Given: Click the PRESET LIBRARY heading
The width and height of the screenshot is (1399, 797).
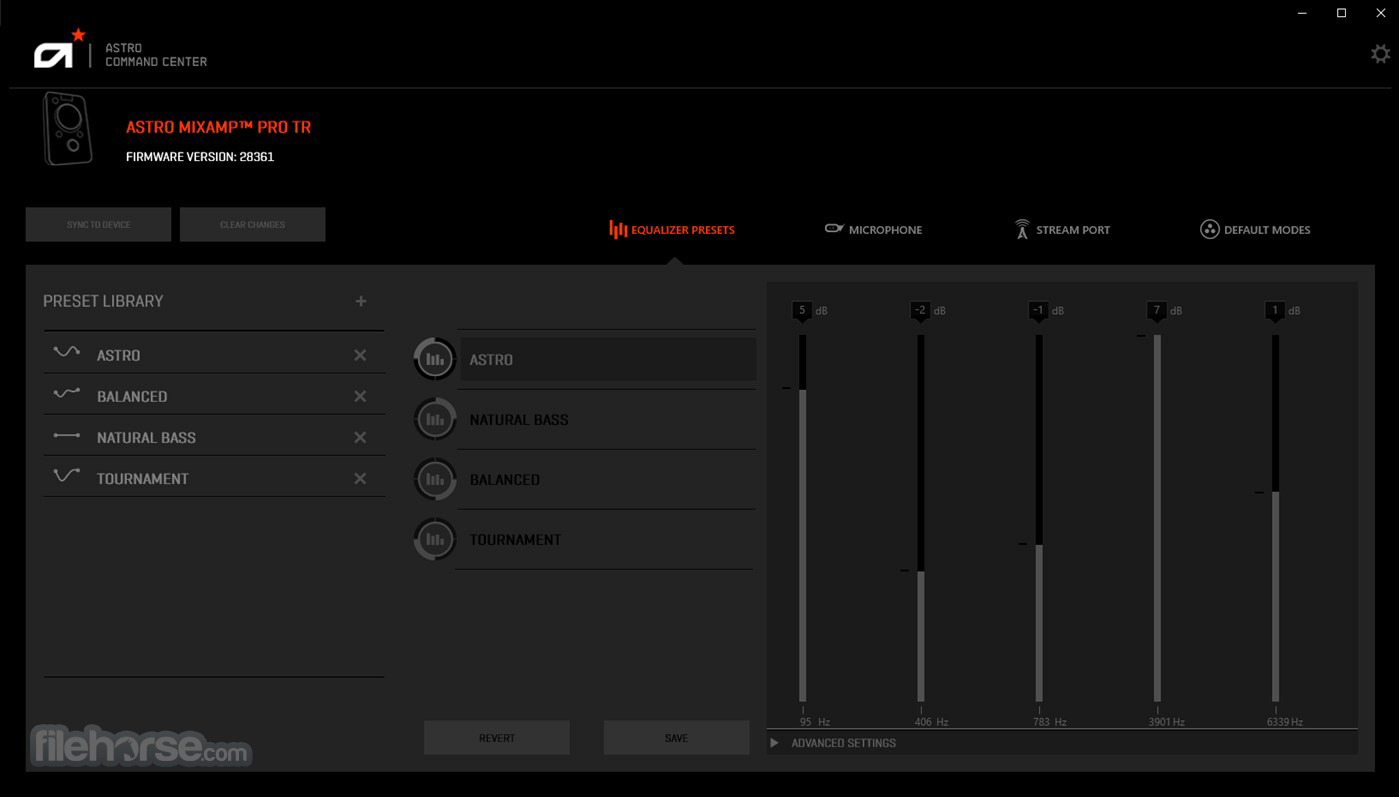Looking at the screenshot, I should (x=103, y=301).
